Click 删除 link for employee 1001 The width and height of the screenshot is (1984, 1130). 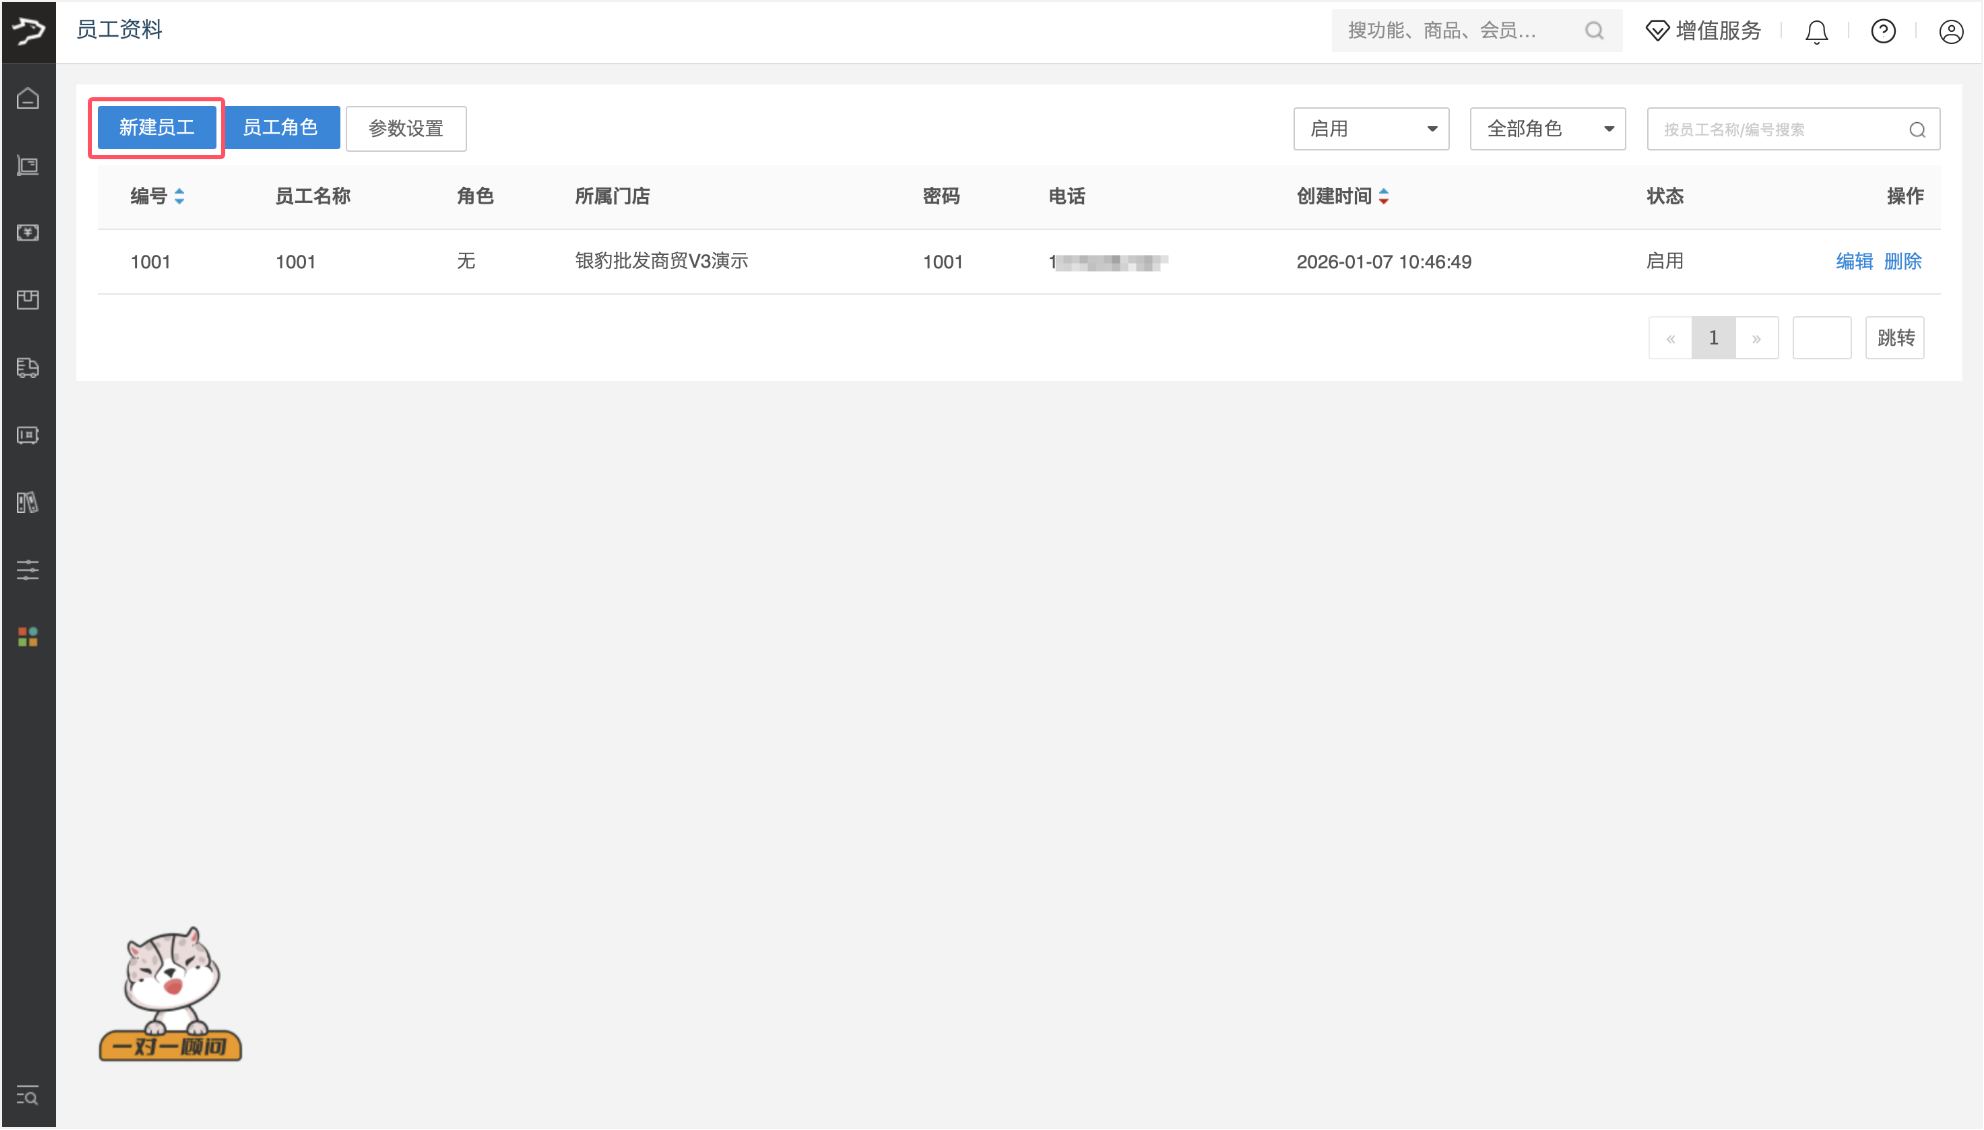(1902, 261)
